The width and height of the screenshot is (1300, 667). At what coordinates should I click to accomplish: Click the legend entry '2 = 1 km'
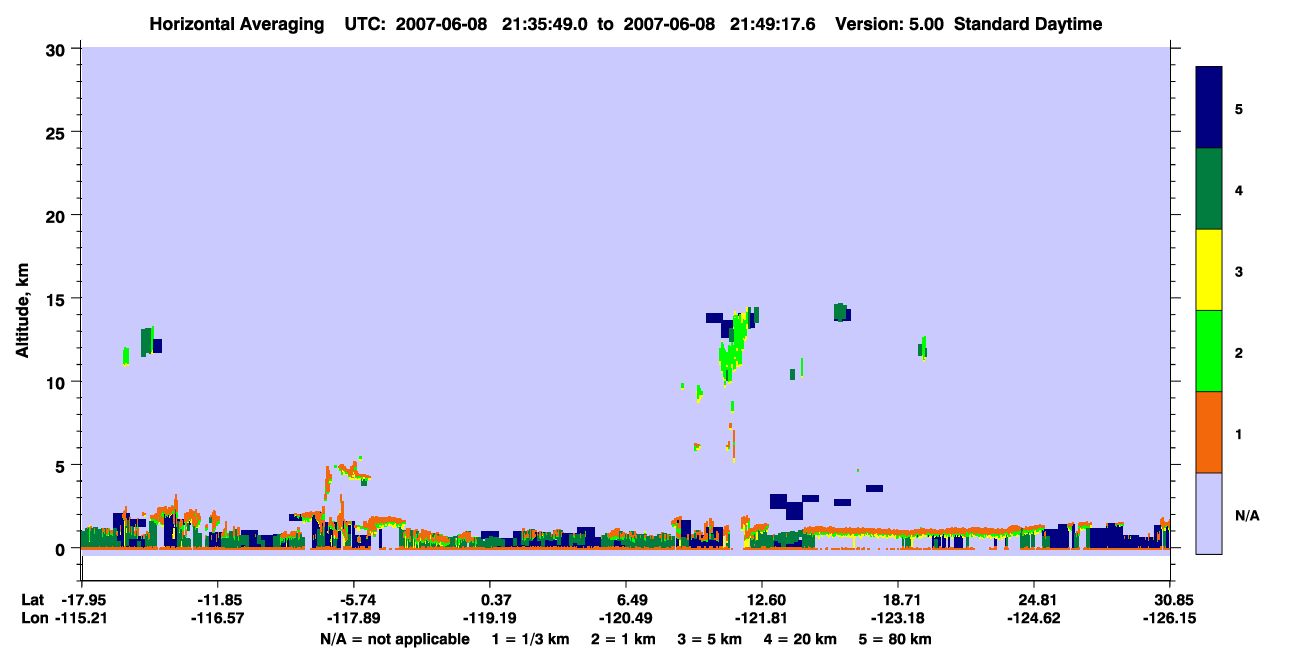624,639
